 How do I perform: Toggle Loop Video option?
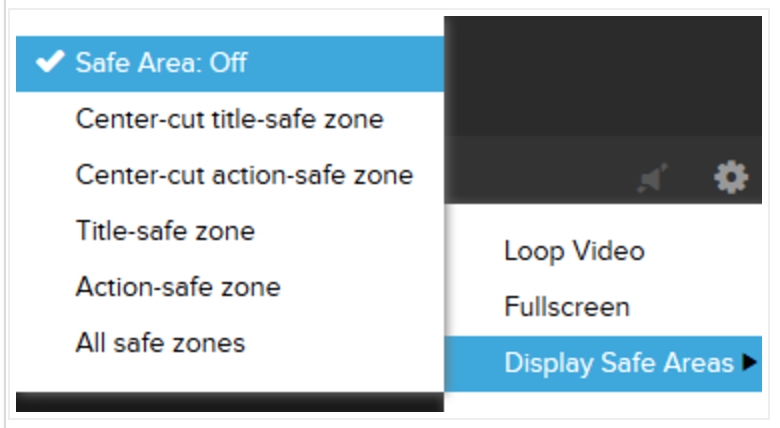point(603,251)
